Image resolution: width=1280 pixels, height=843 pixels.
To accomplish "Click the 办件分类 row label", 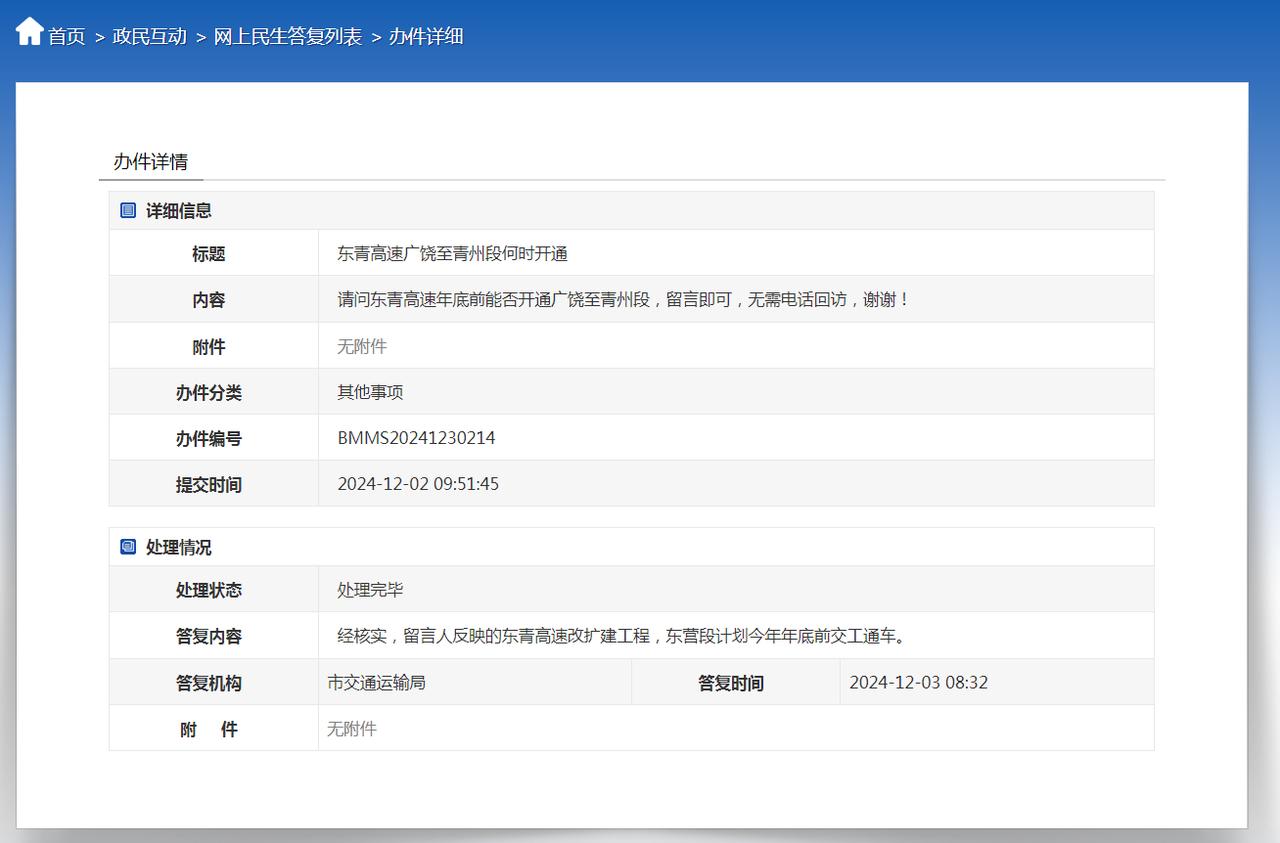I will pos(209,393).
